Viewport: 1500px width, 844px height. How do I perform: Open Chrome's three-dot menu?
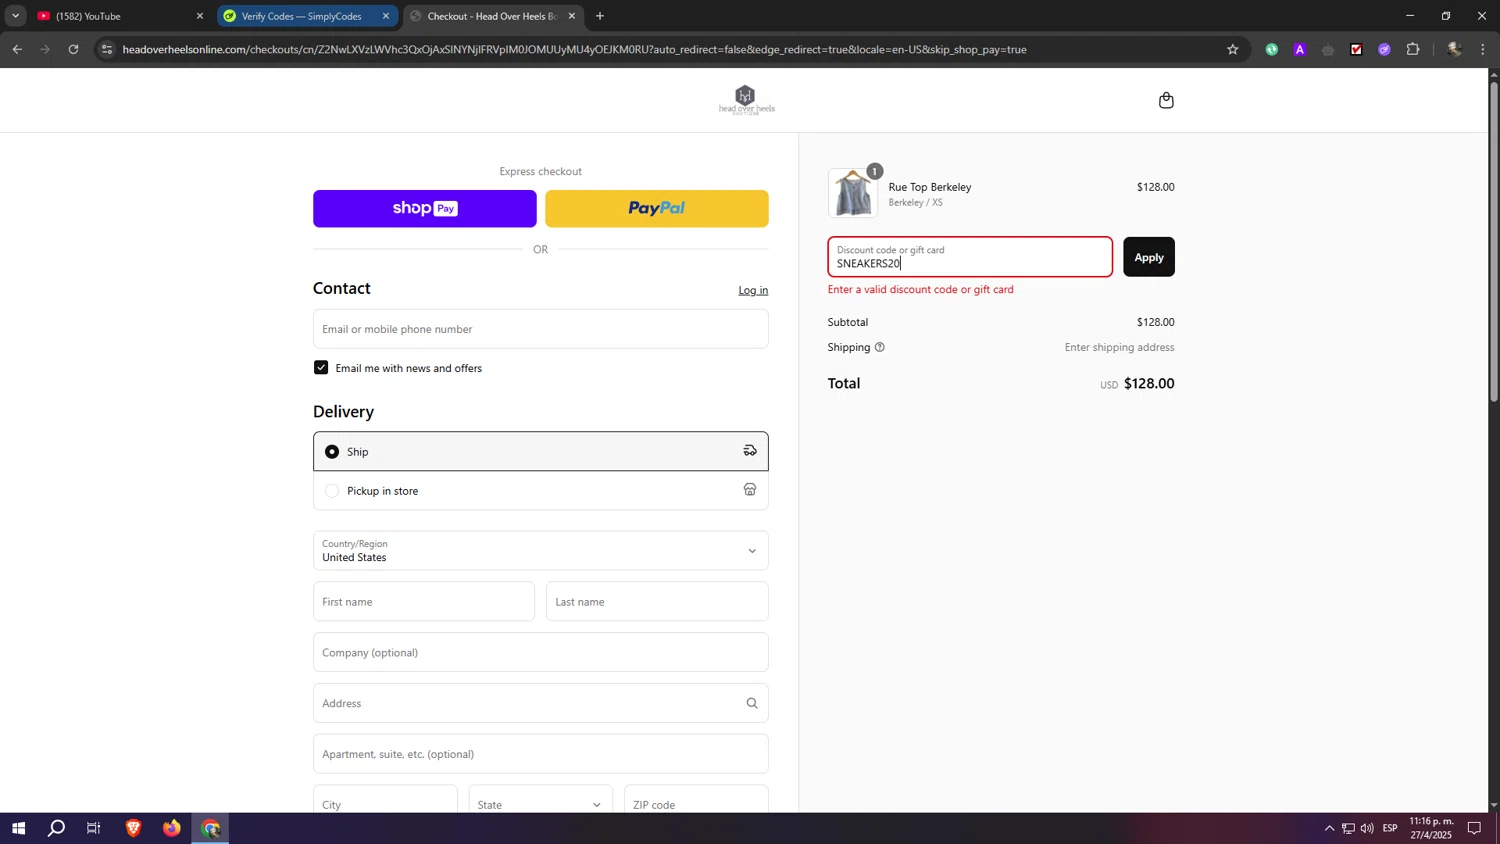(x=1483, y=49)
